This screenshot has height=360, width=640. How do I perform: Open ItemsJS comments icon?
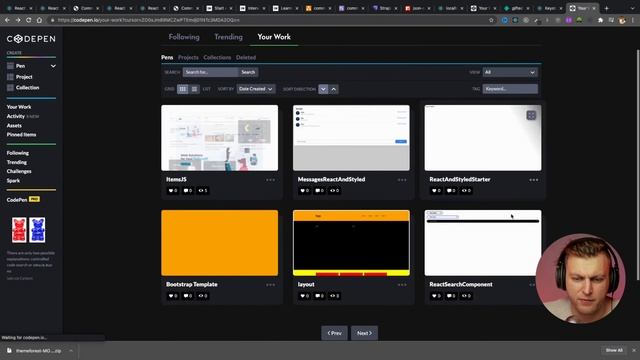[188, 191]
